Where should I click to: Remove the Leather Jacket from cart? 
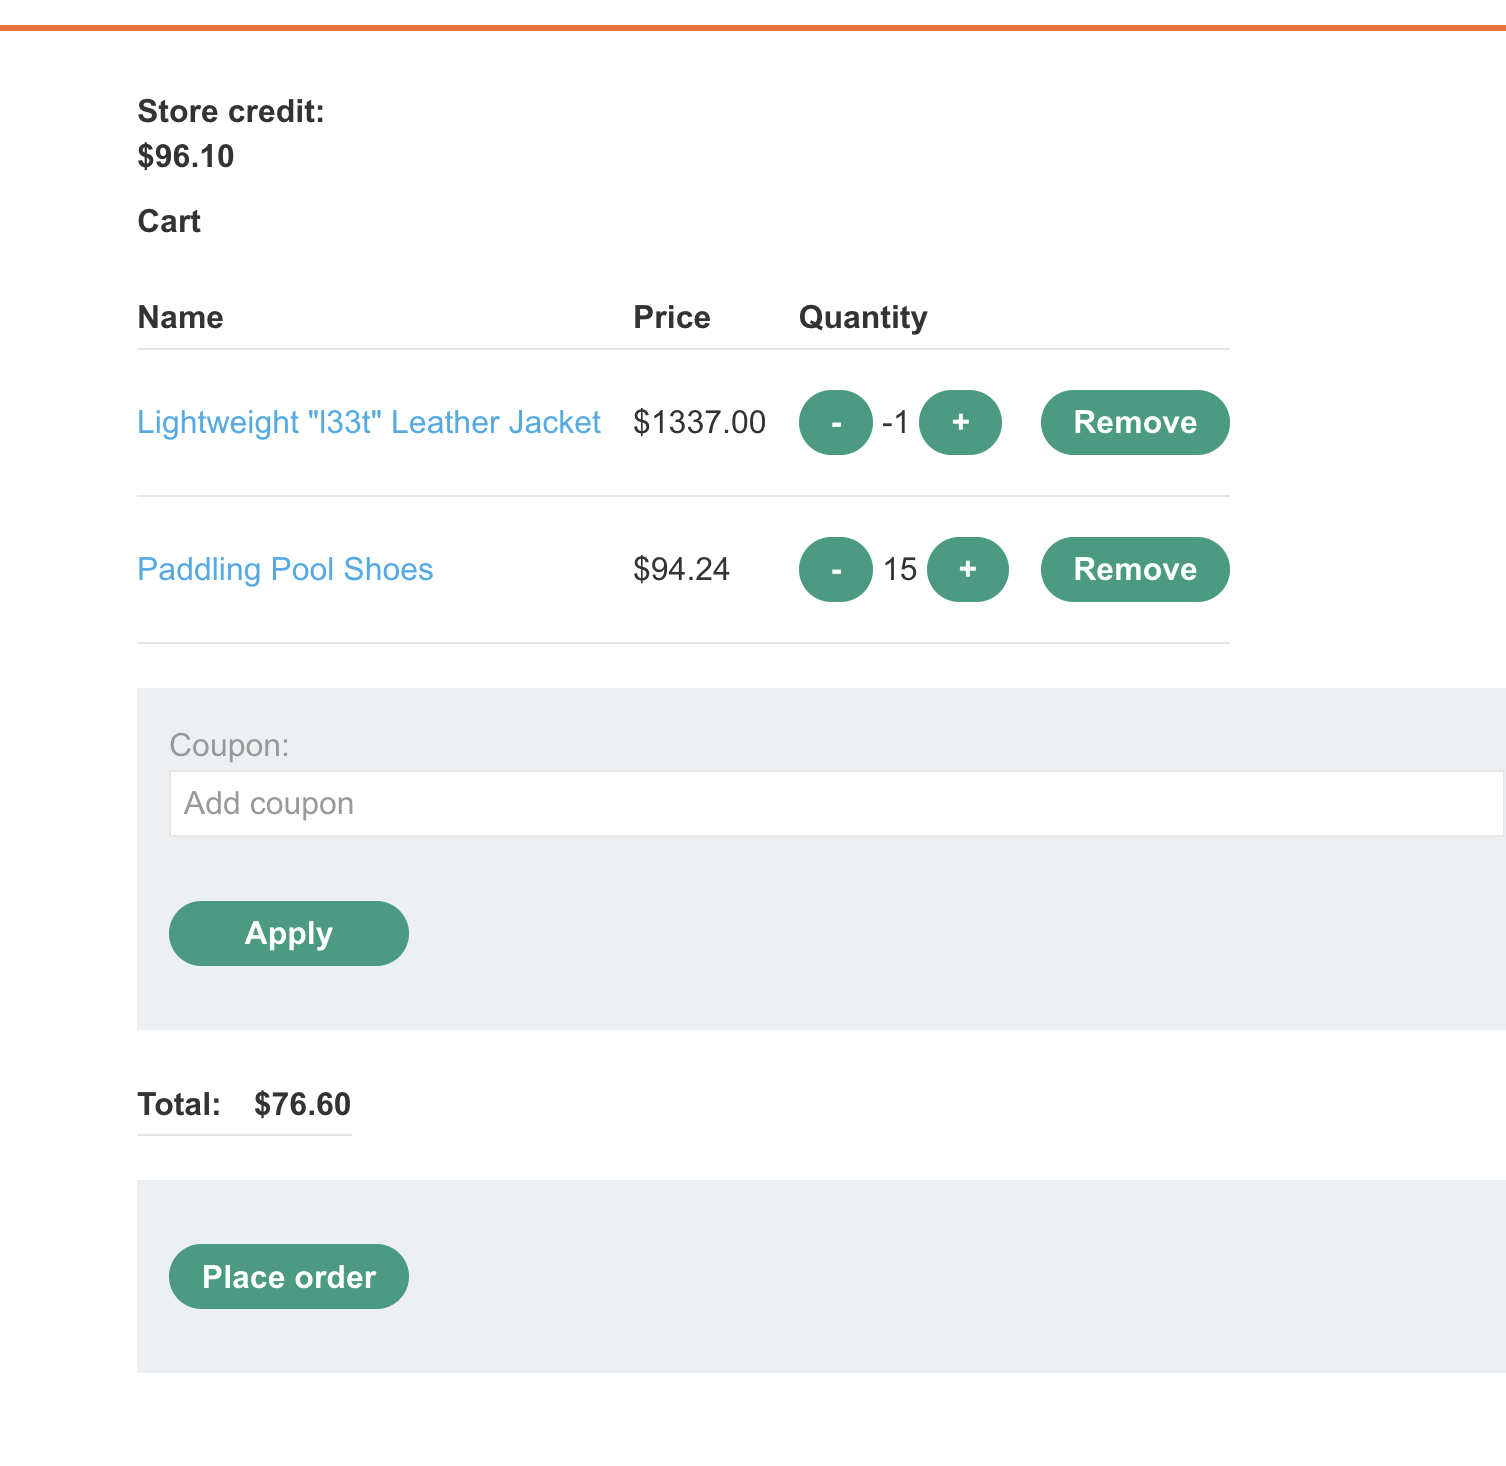point(1135,423)
